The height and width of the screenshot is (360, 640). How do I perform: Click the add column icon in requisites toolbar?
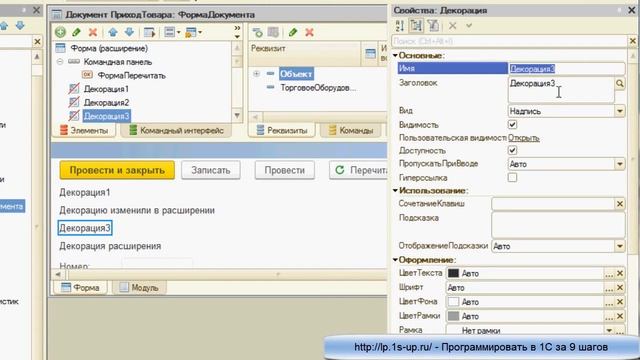point(273,32)
